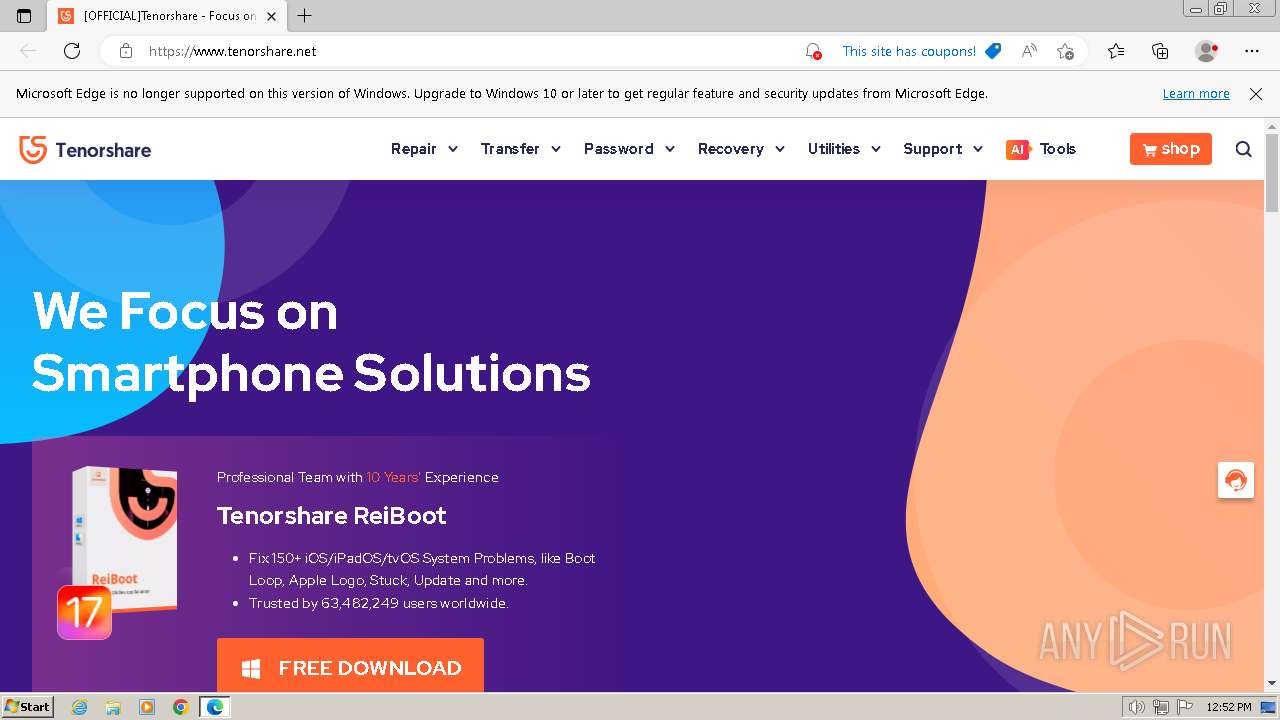Click the taskbar clock 12:52 PM

coord(1229,707)
